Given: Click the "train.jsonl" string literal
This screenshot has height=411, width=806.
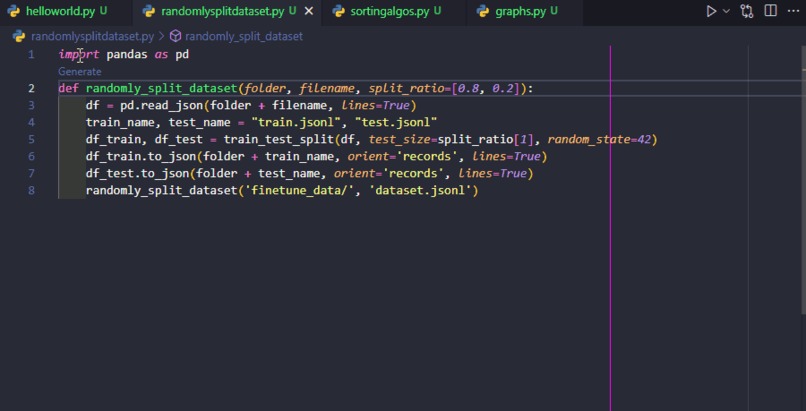Looking at the screenshot, I should (x=296, y=122).
